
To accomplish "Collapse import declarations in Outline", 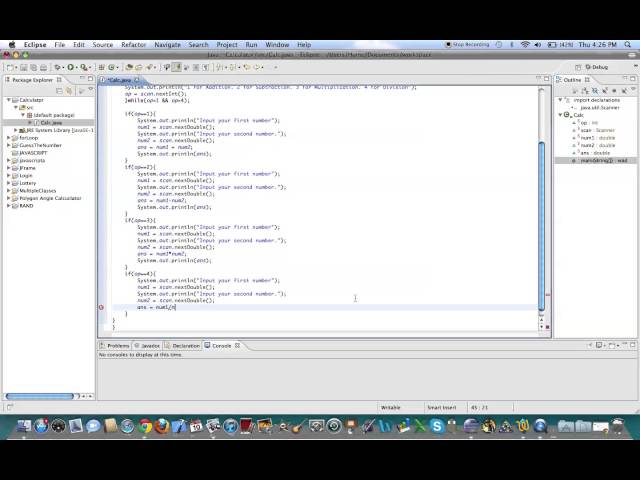I will (x=560, y=100).
